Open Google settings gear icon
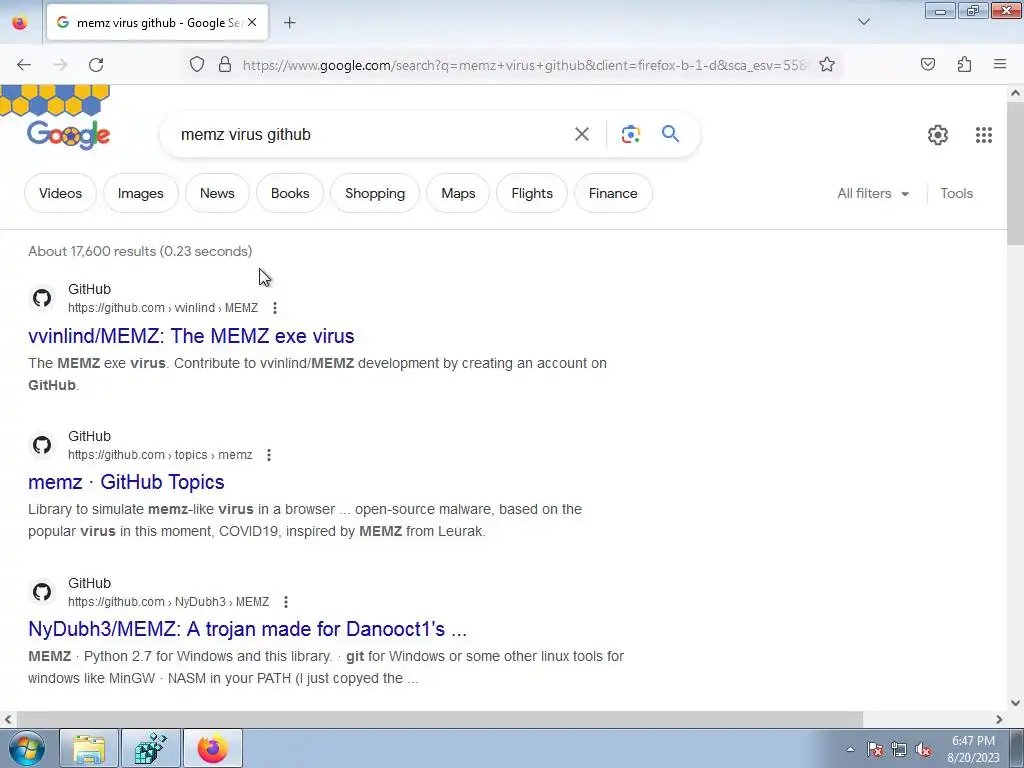The image size is (1024, 768). [938, 135]
